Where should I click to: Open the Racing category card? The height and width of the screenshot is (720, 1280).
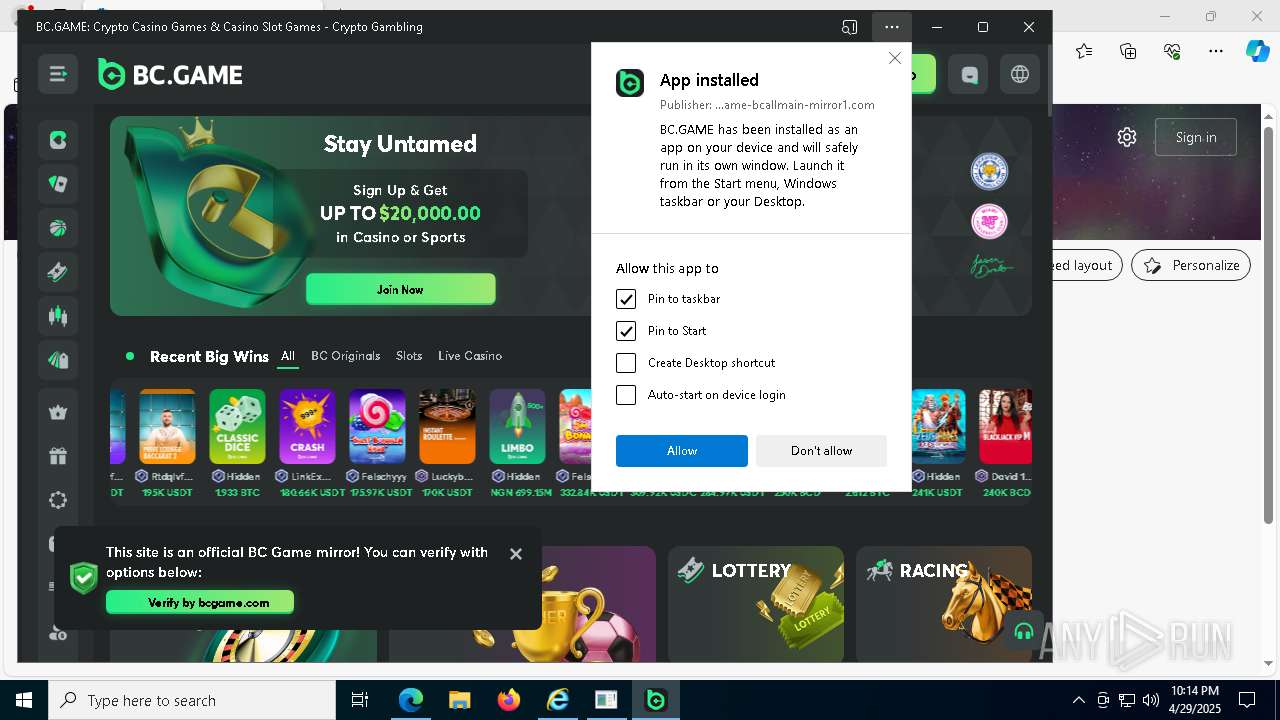944,604
